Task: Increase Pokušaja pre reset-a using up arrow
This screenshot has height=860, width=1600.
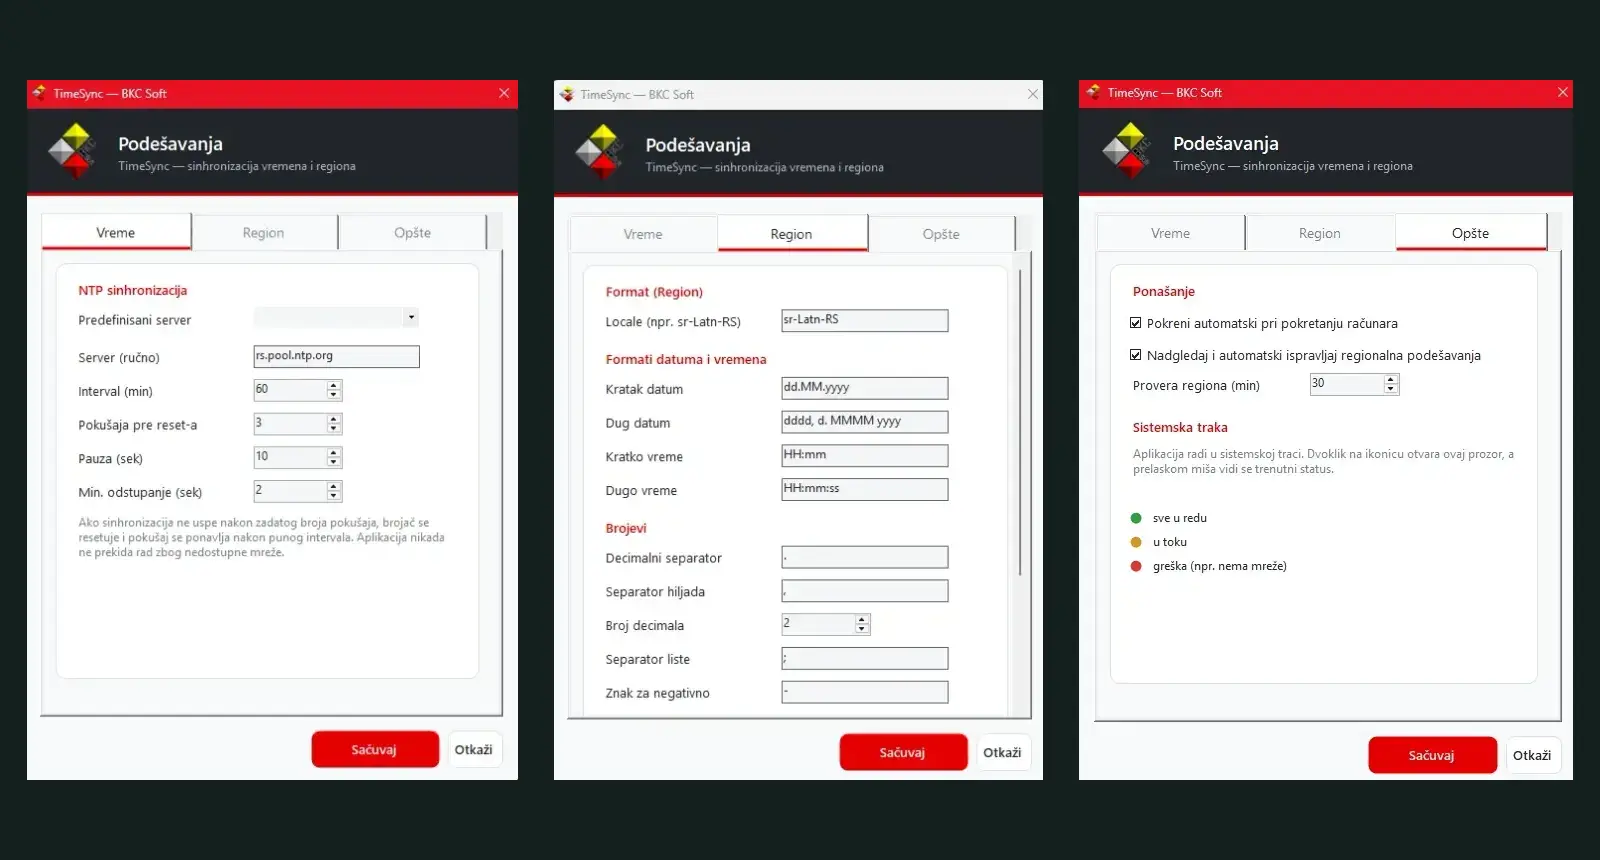Action: (334, 419)
